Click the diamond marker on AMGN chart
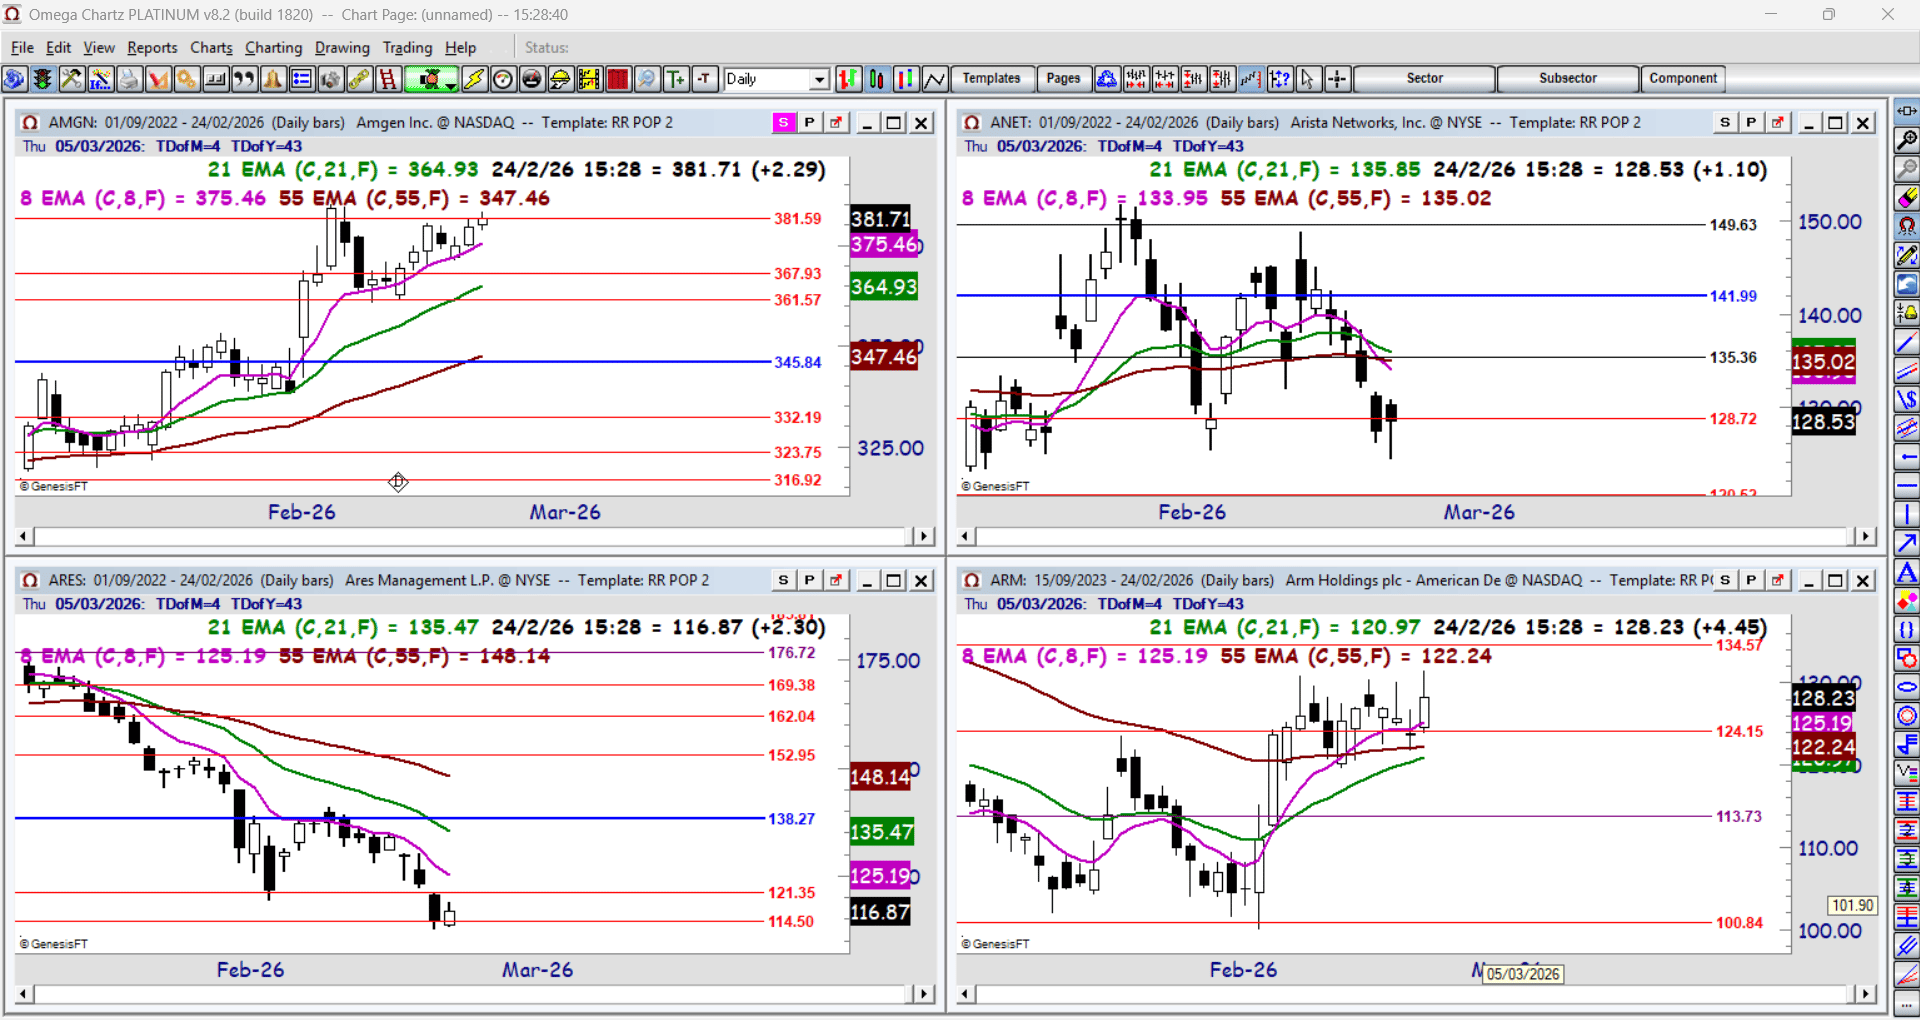Image resolution: width=1920 pixels, height=1020 pixels. 398,483
